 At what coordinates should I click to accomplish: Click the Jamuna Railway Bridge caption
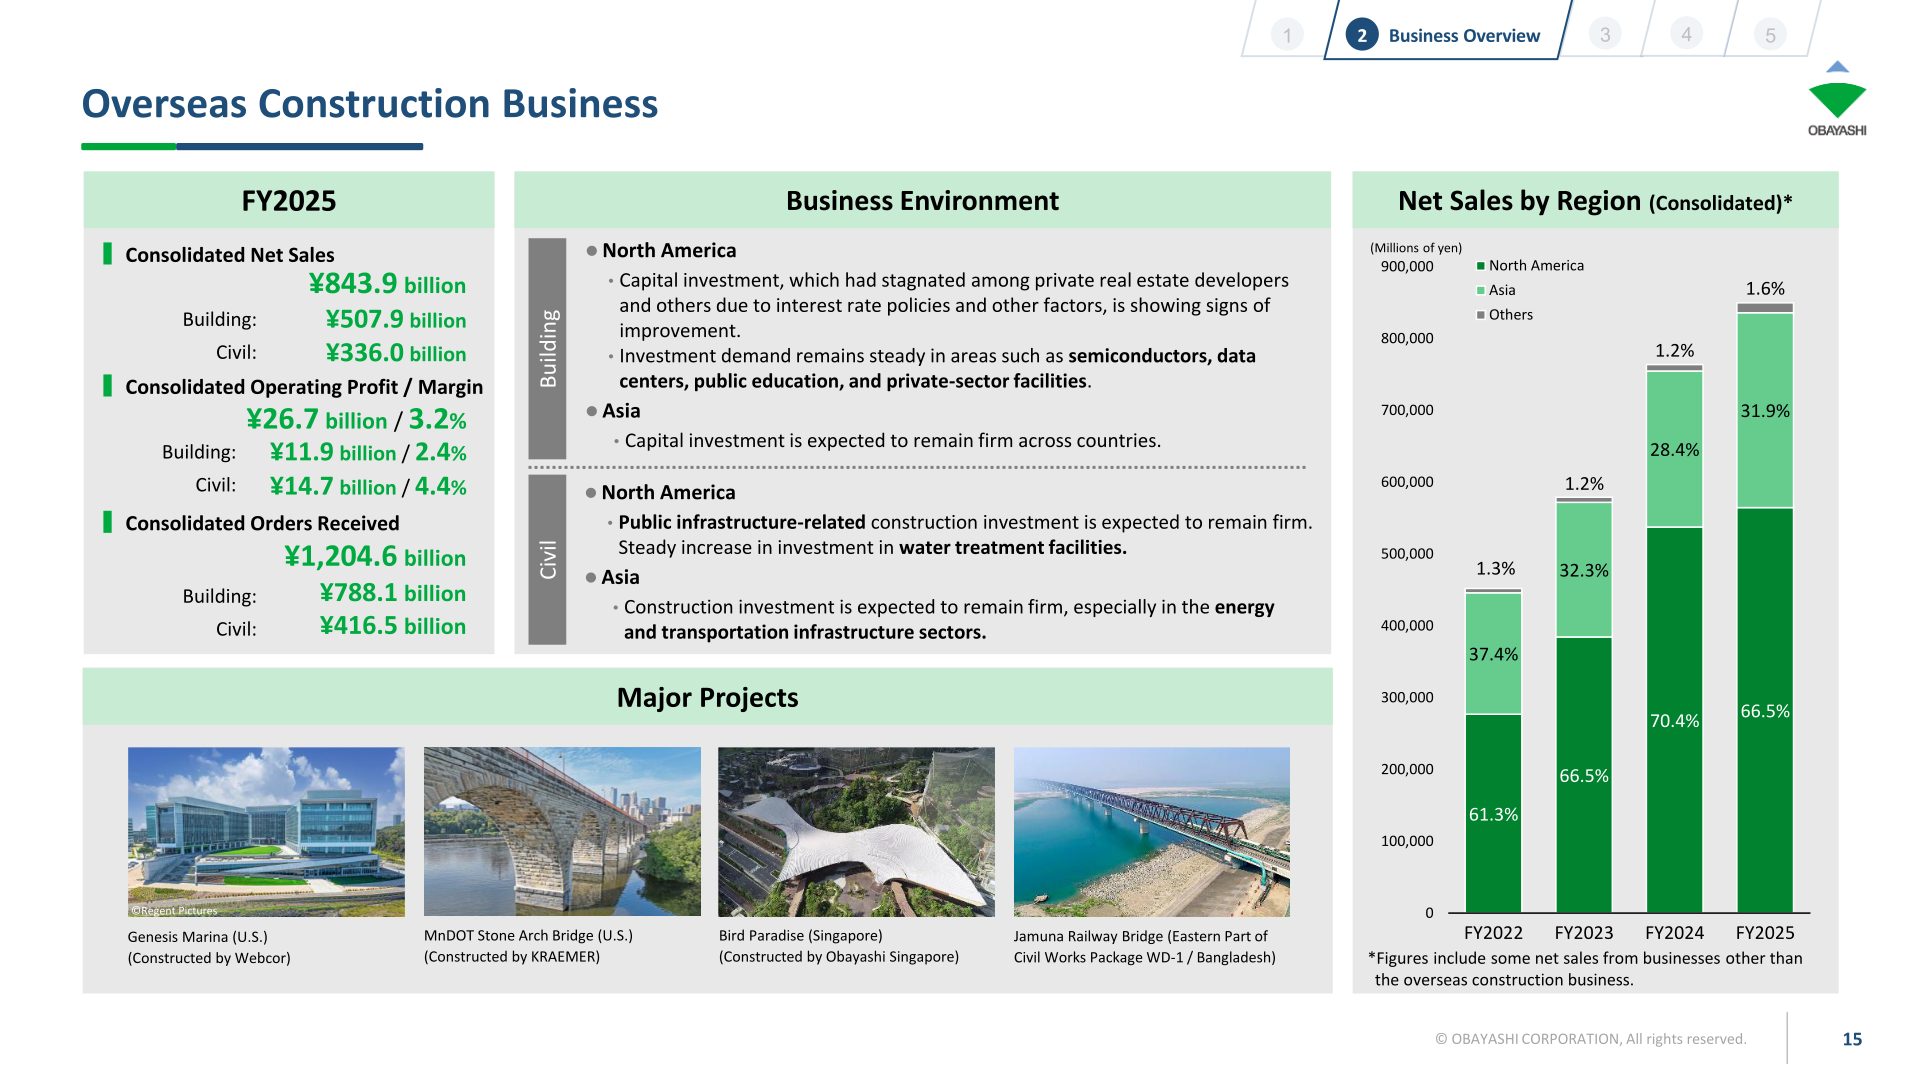coord(1144,947)
